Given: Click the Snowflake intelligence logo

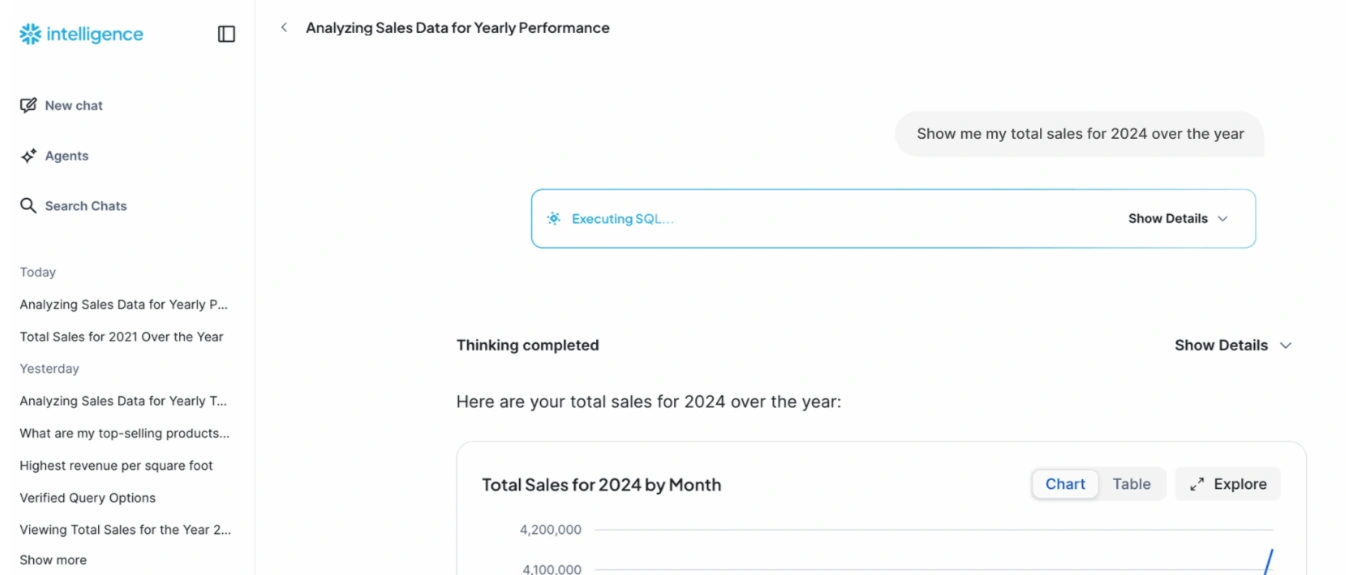Looking at the screenshot, I should [81, 34].
